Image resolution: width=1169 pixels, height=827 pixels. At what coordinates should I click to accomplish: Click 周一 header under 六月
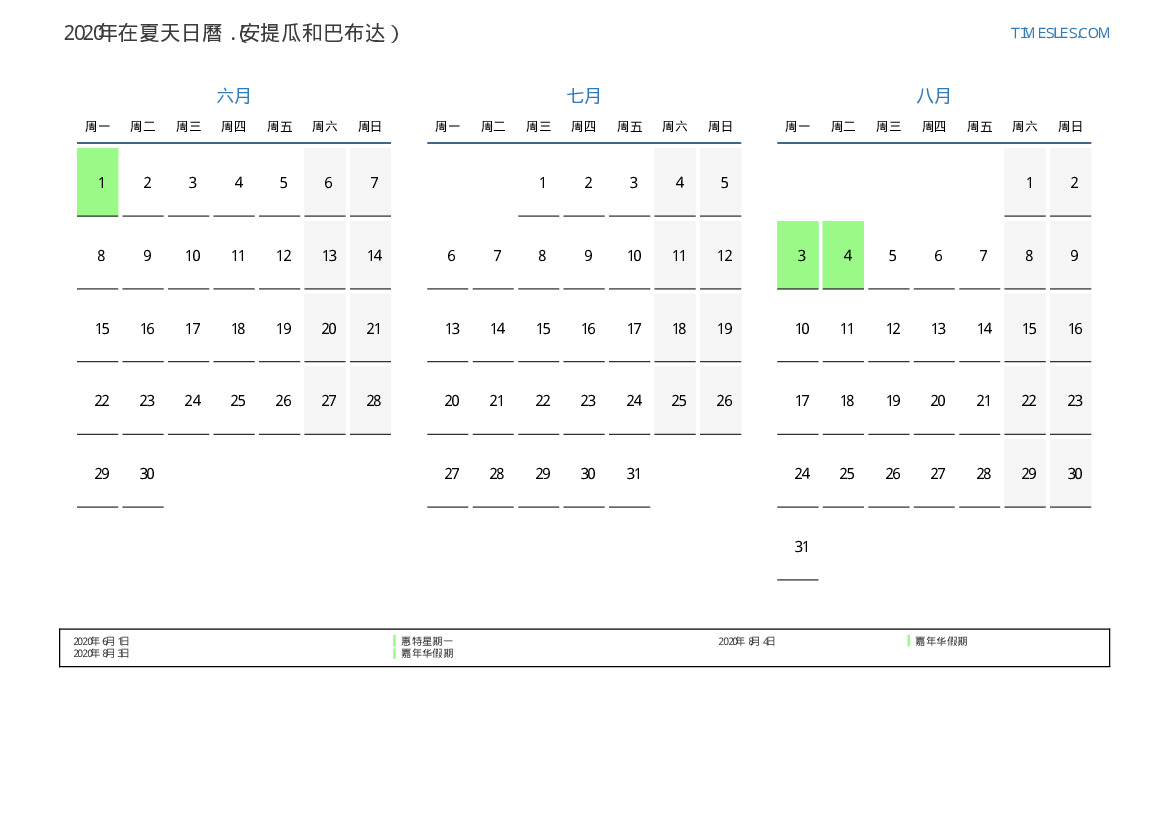(98, 127)
